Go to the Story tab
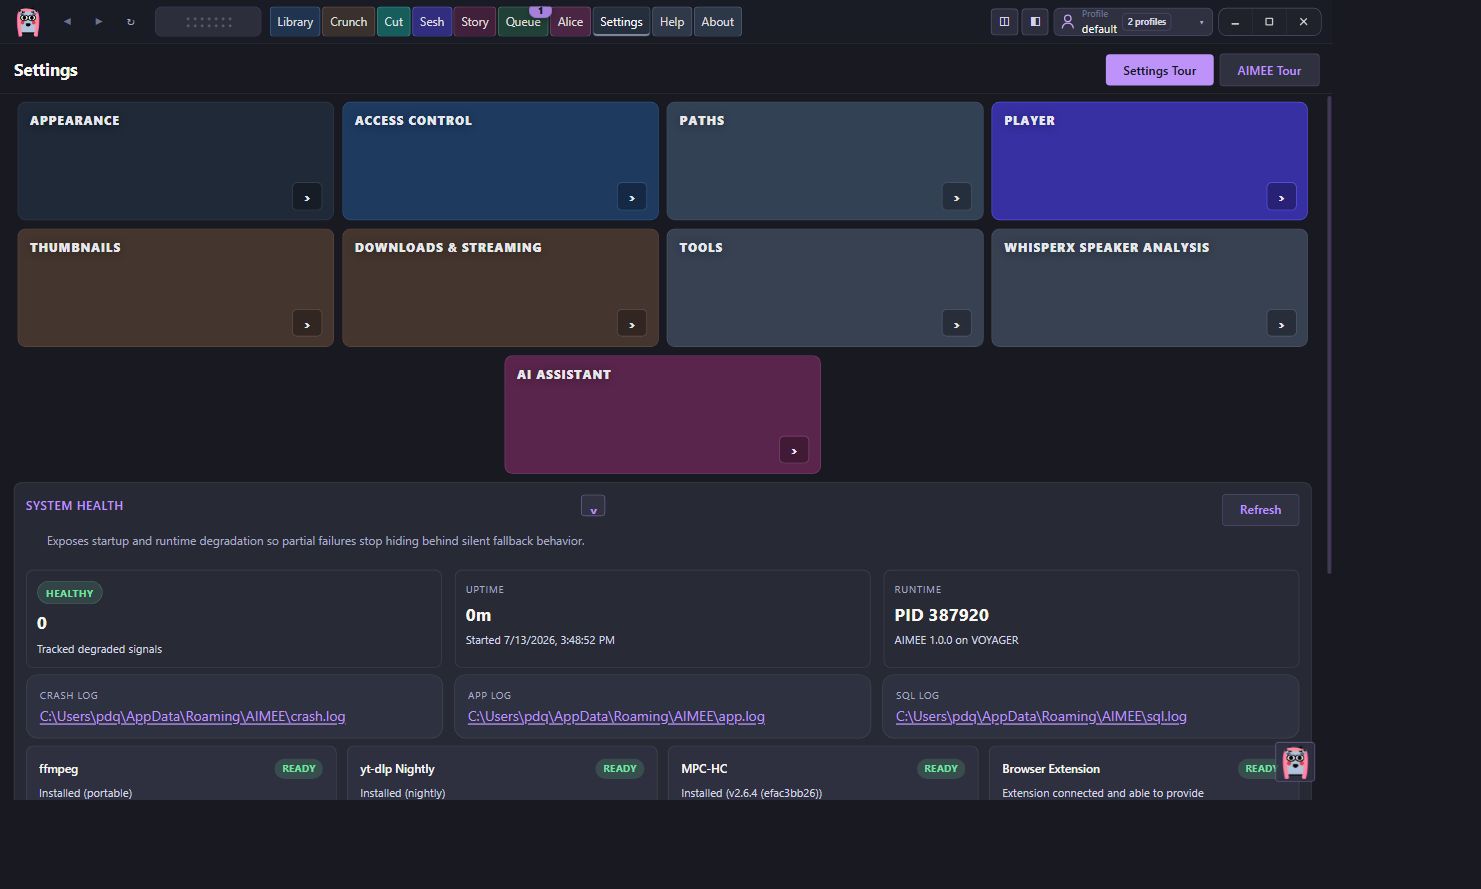This screenshot has width=1481, height=889. (475, 22)
